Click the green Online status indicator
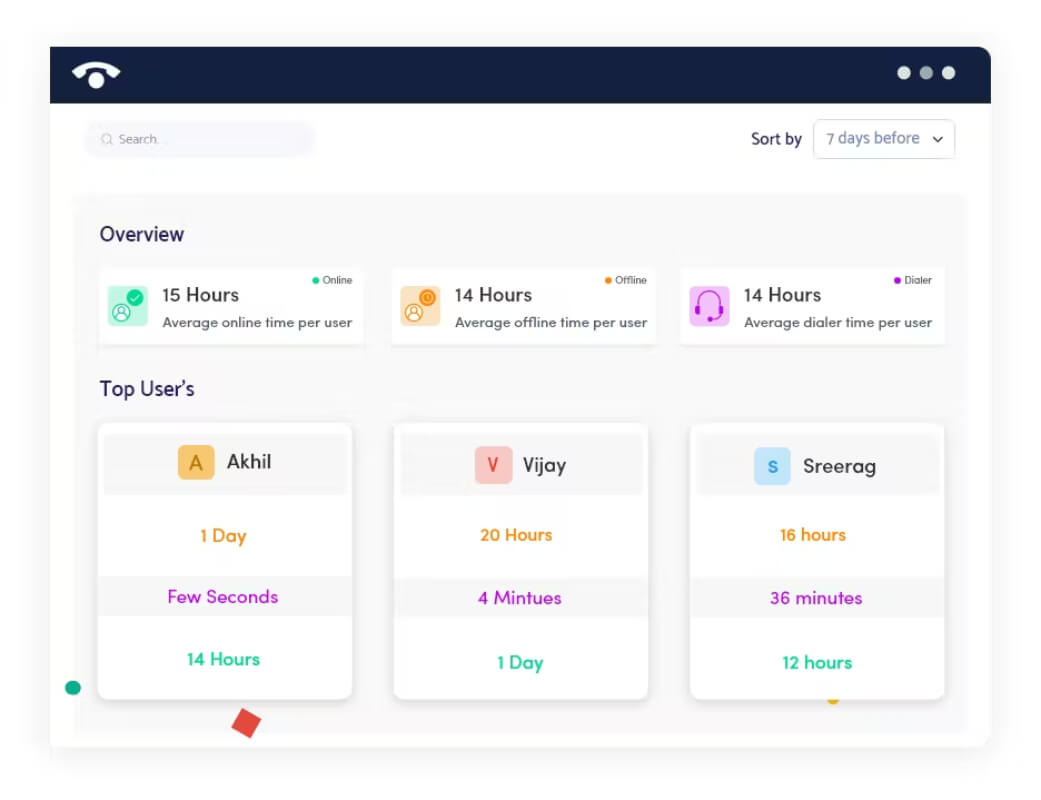Image resolution: width=1041 pixels, height=800 pixels. (x=332, y=280)
